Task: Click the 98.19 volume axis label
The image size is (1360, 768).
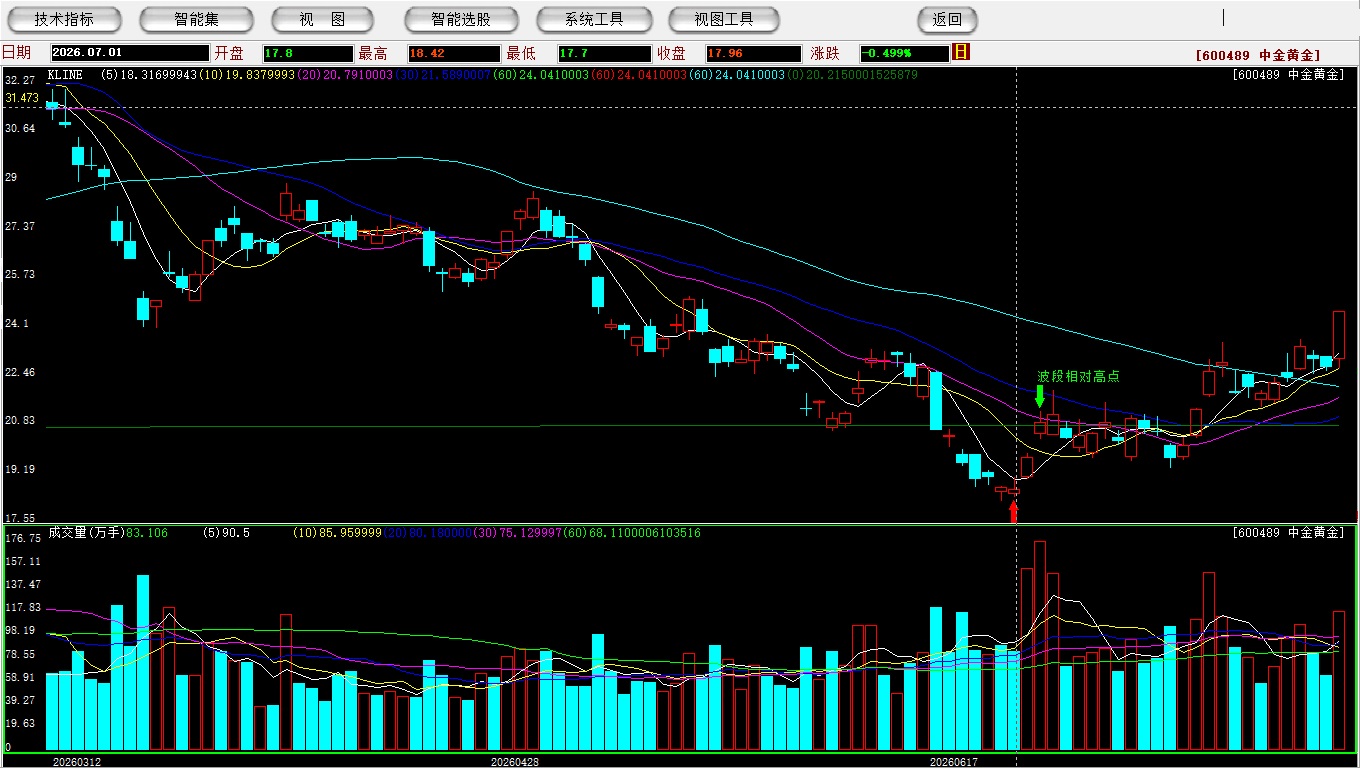Action: [20, 631]
